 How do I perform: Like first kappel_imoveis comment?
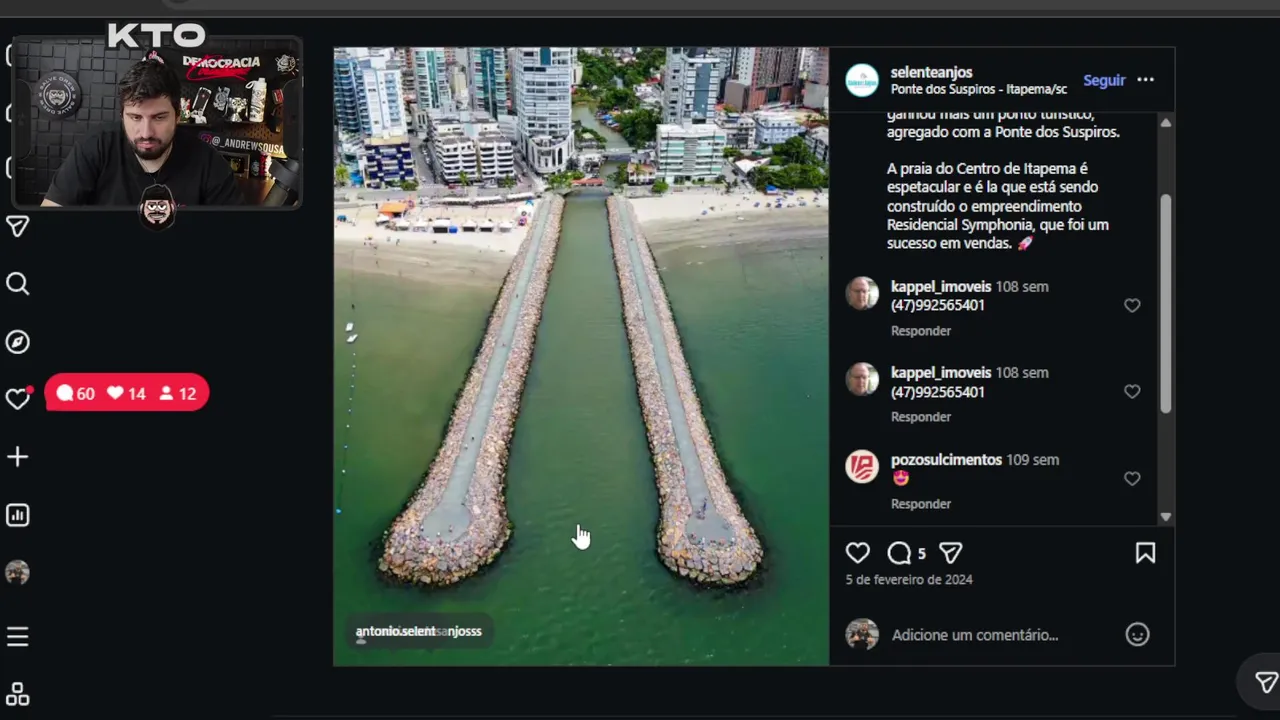click(x=1132, y=306)
